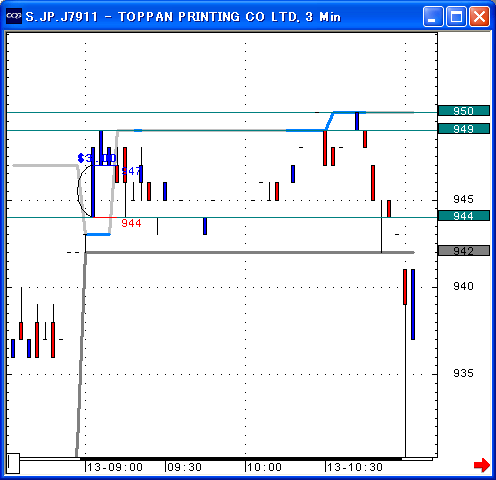The width and height of the screenshot is (496, 480).
Task: Select the 950 price level label
Action: pos(463,111)
